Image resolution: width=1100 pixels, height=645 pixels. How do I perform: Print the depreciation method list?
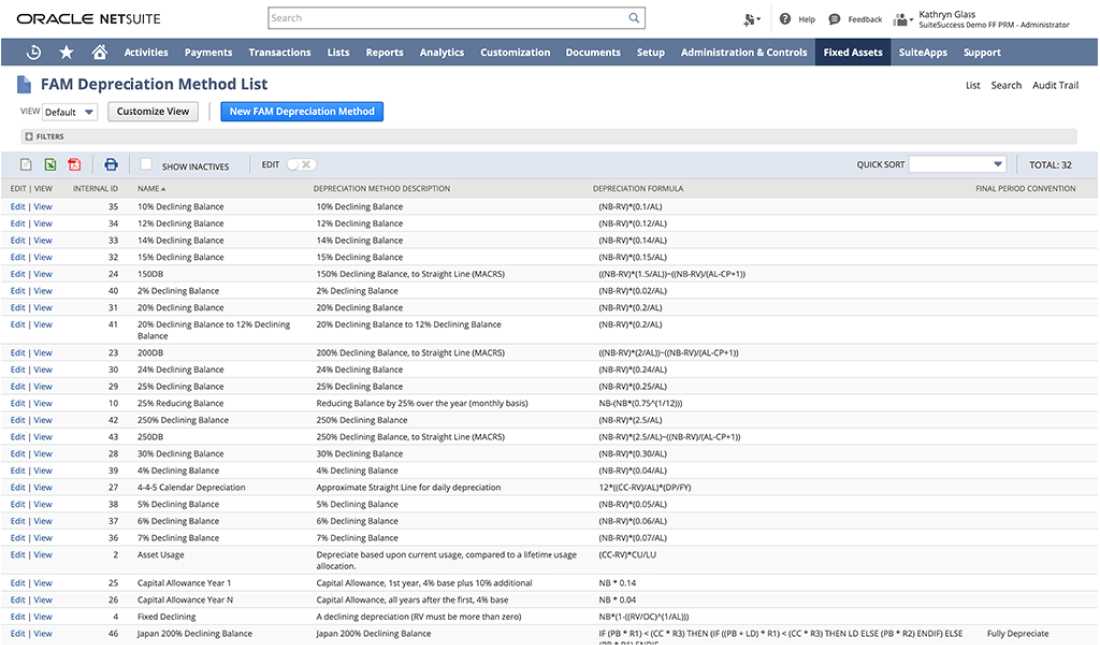point(111,165)
